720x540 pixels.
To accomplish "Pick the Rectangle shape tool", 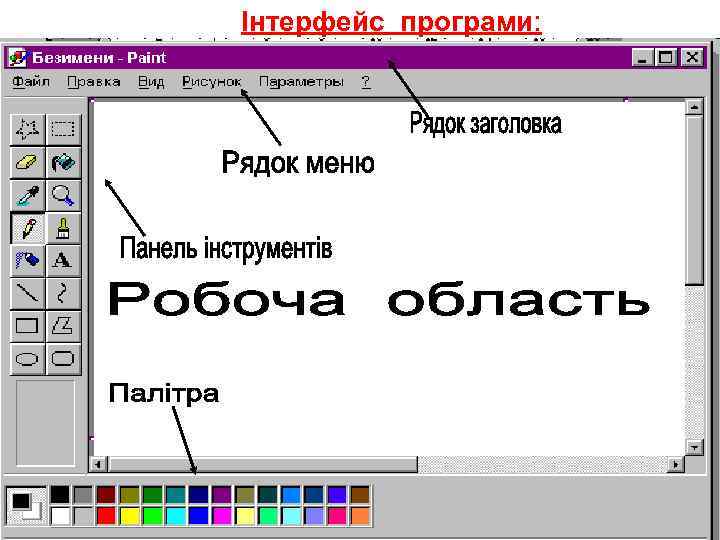I will coord(28,326).
